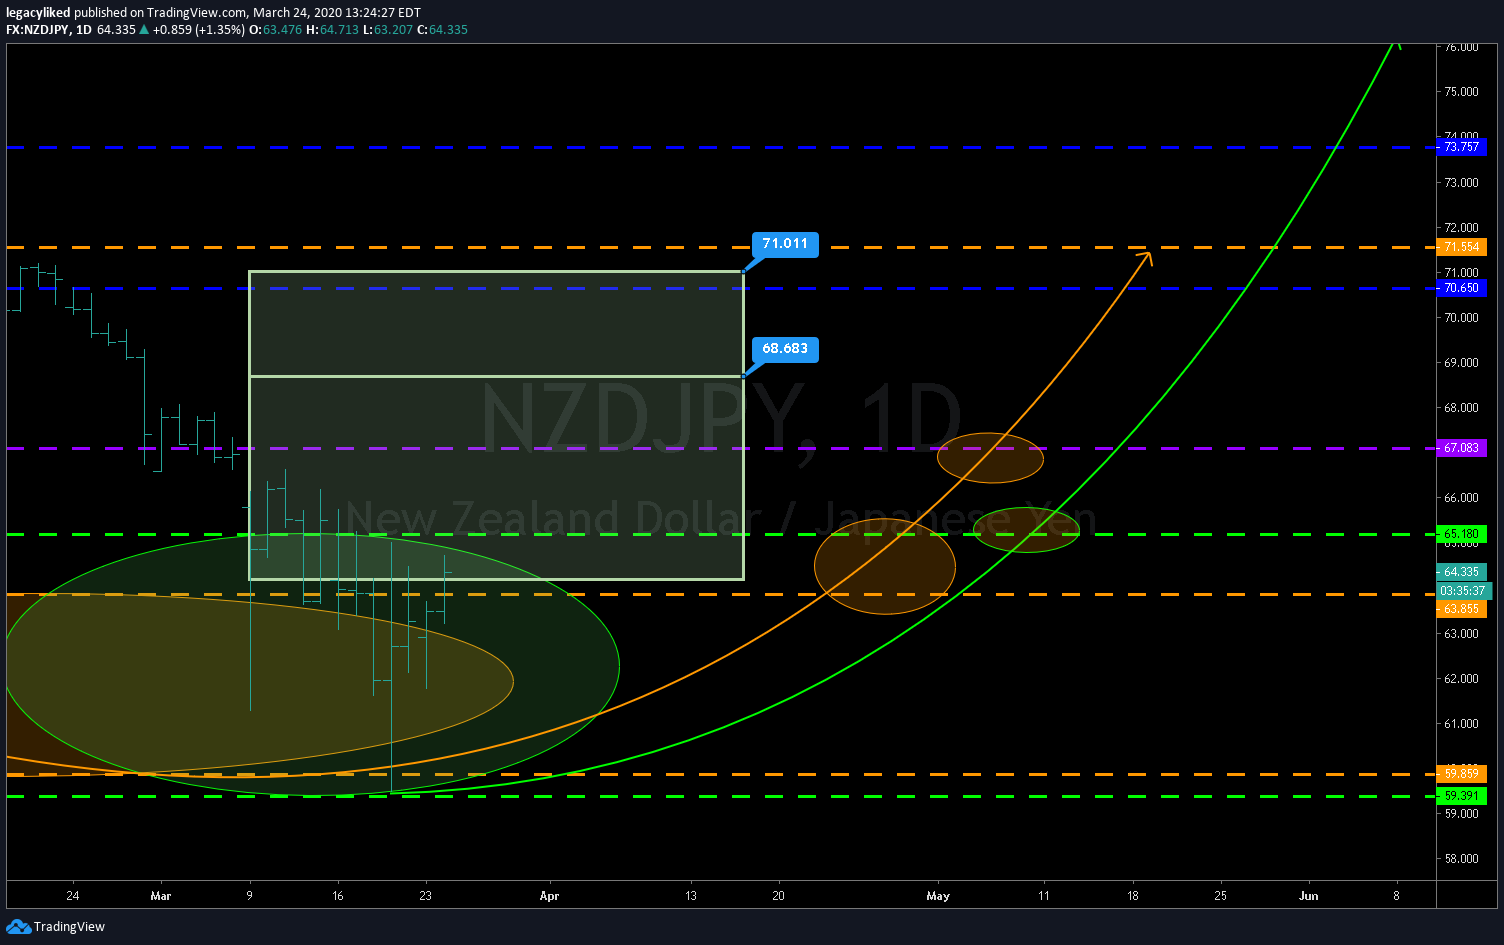
Task: Click the 16 date axis label
Action: pos(338,896)
